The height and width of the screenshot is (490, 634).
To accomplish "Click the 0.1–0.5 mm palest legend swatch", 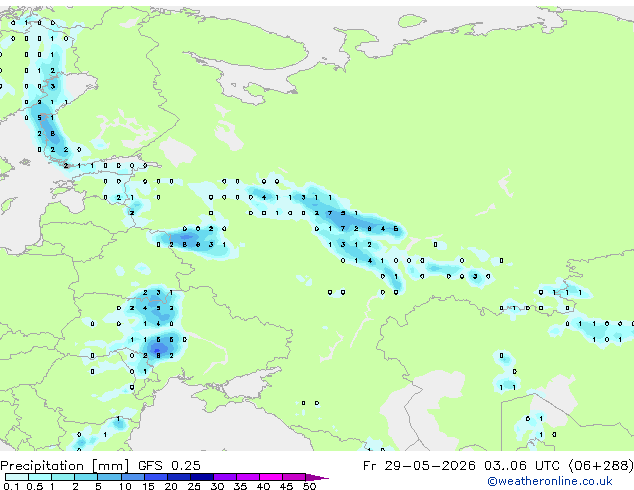I will (x=17, y=477).
